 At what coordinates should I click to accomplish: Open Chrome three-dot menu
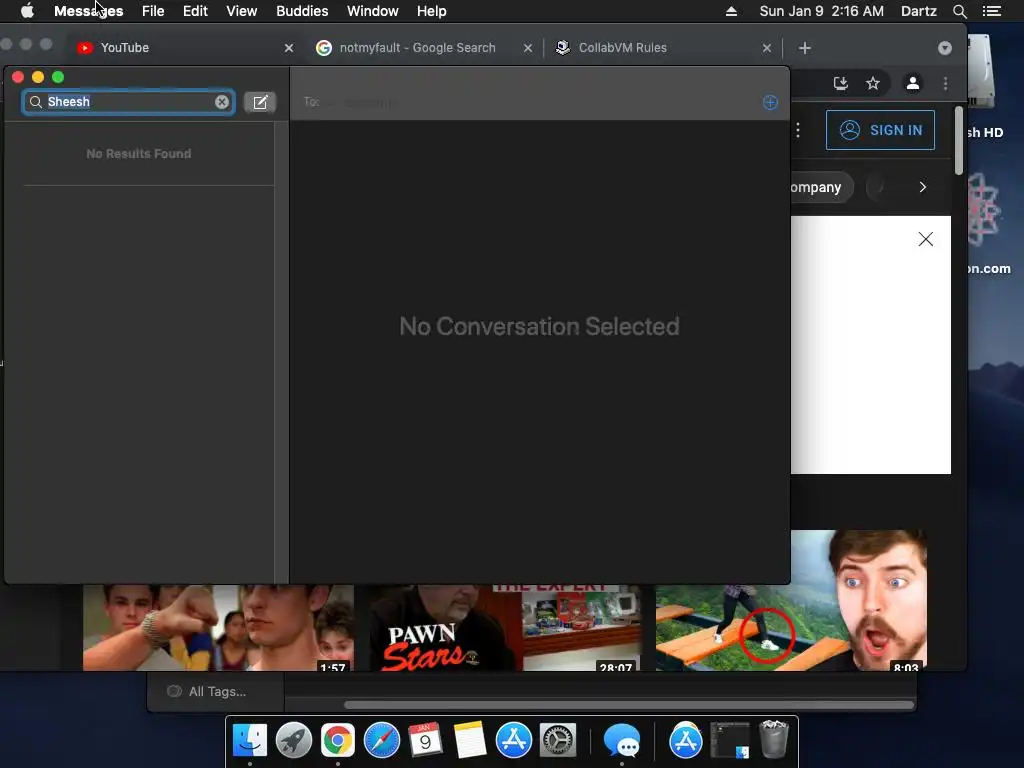click(x=945, y=84)
